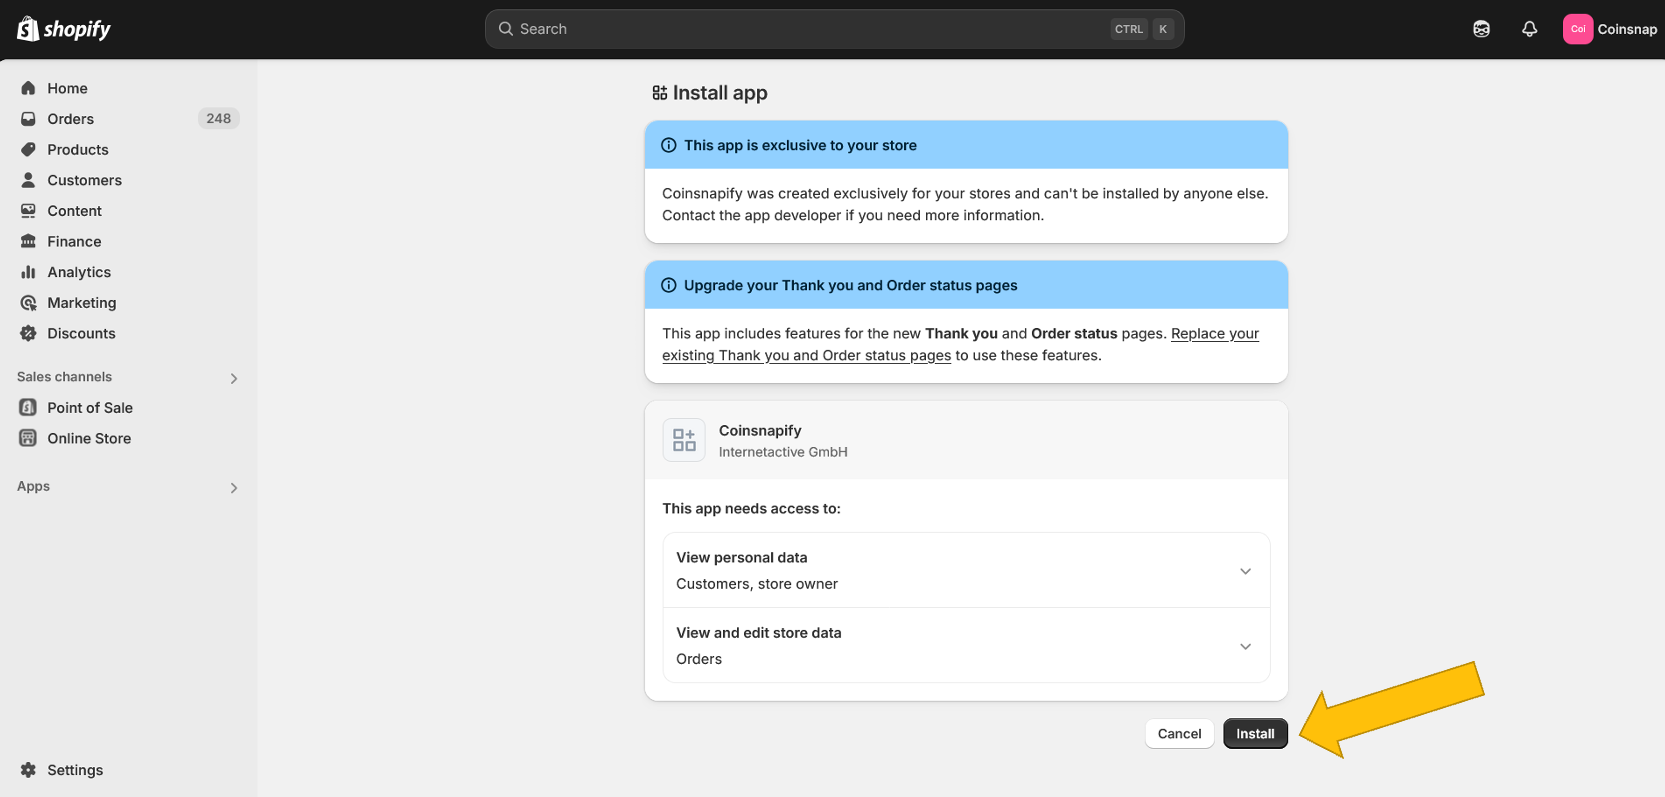1665x797 pixels.
Task: Click the Install button
Action: (x=1255, y=734)
